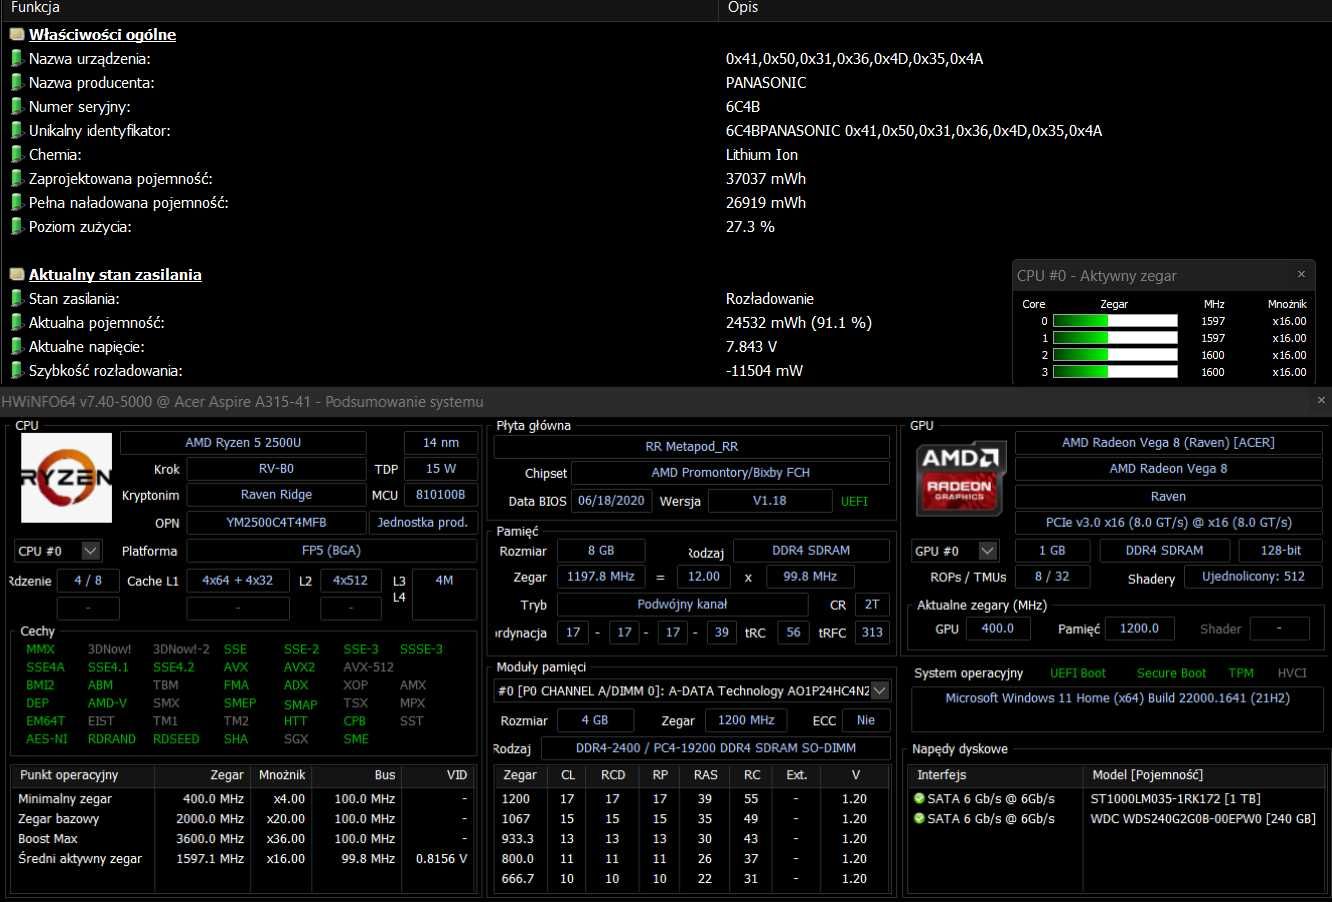Viewport: 1332px width, 902px height.
Task: Click battery icon next to Nazwa urządzenia
Action: pos(17,58)
